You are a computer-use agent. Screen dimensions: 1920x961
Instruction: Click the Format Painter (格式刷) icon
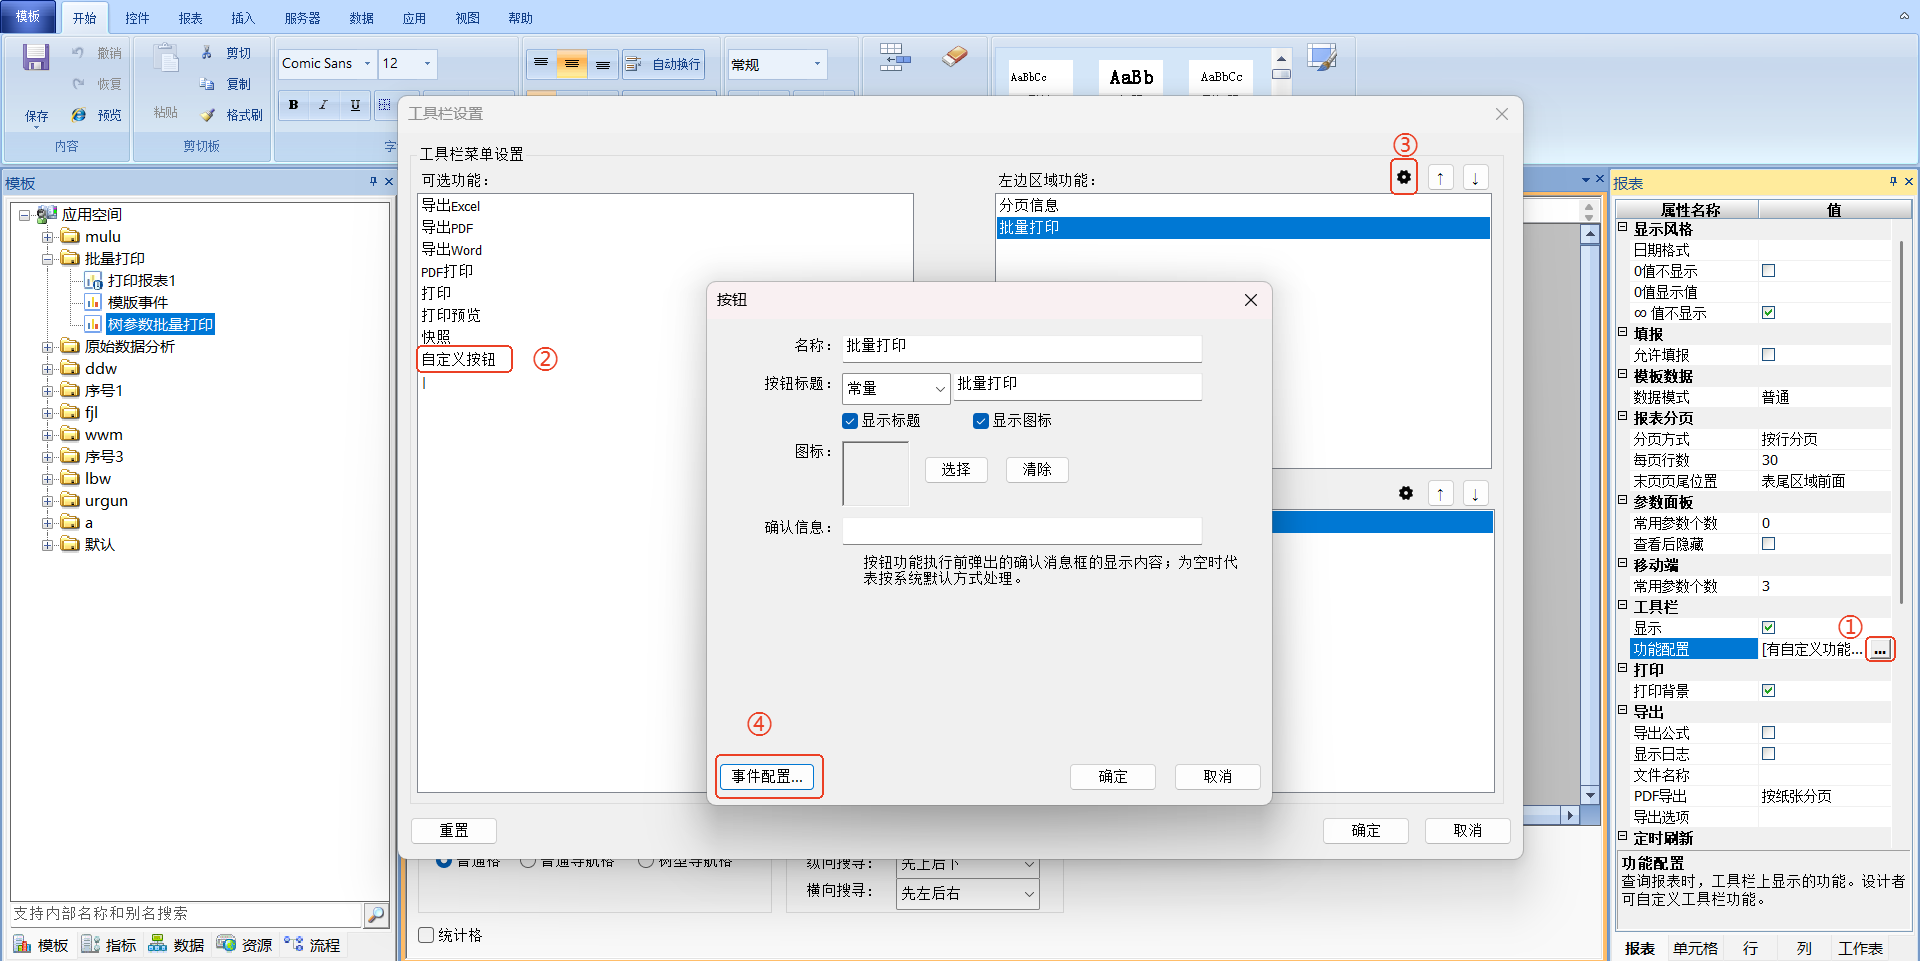pos(208,115)
